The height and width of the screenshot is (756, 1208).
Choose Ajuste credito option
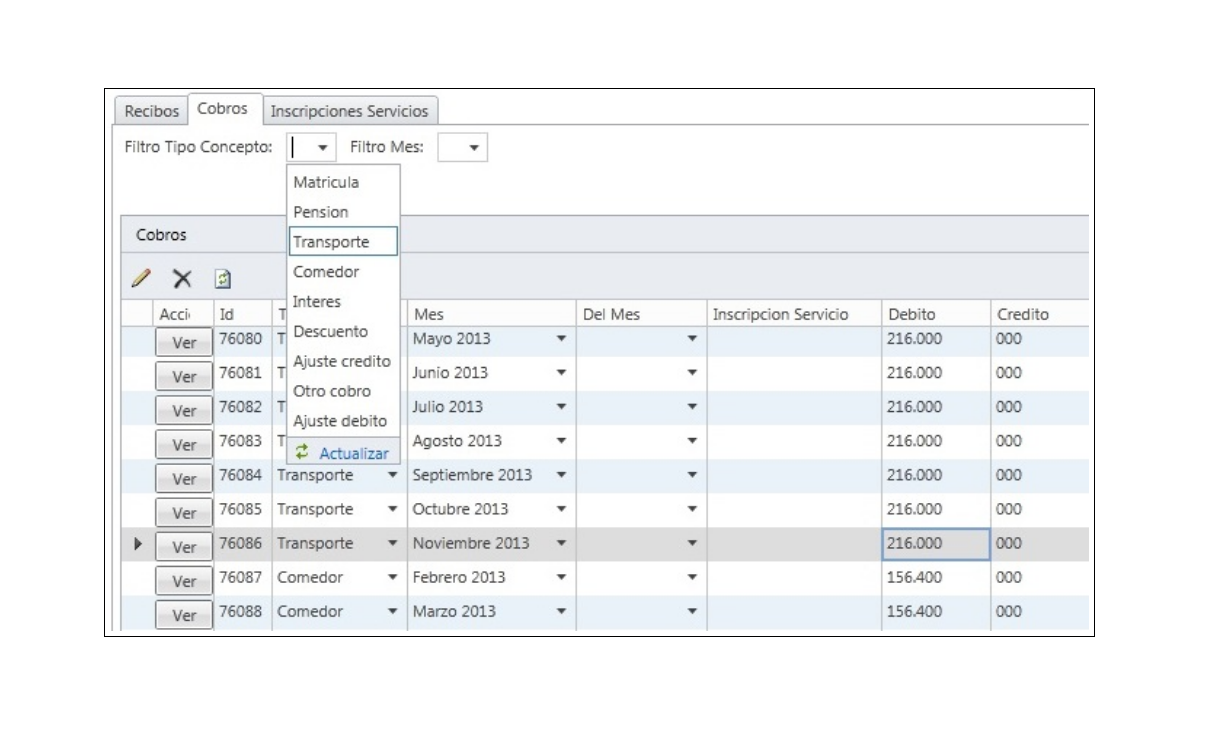click(343, 361)
